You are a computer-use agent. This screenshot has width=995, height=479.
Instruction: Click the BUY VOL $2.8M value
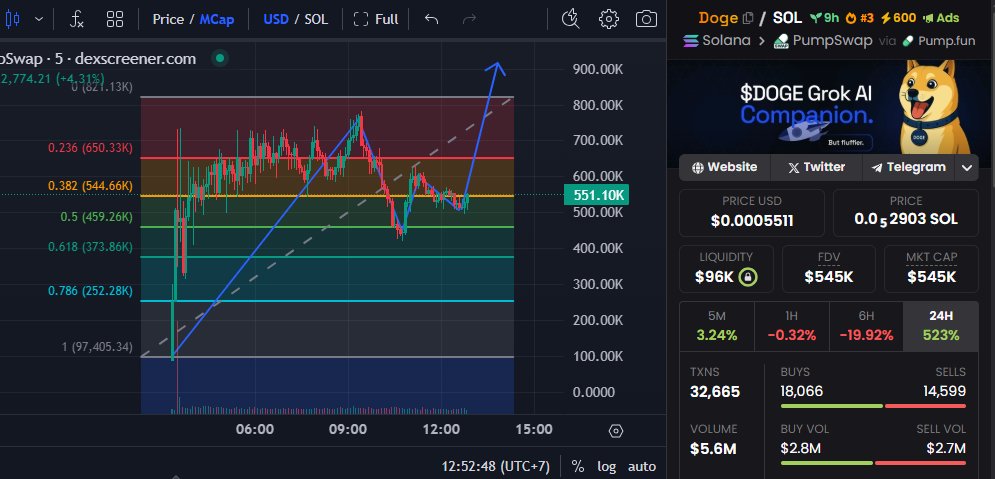click(x=801, y=449)
